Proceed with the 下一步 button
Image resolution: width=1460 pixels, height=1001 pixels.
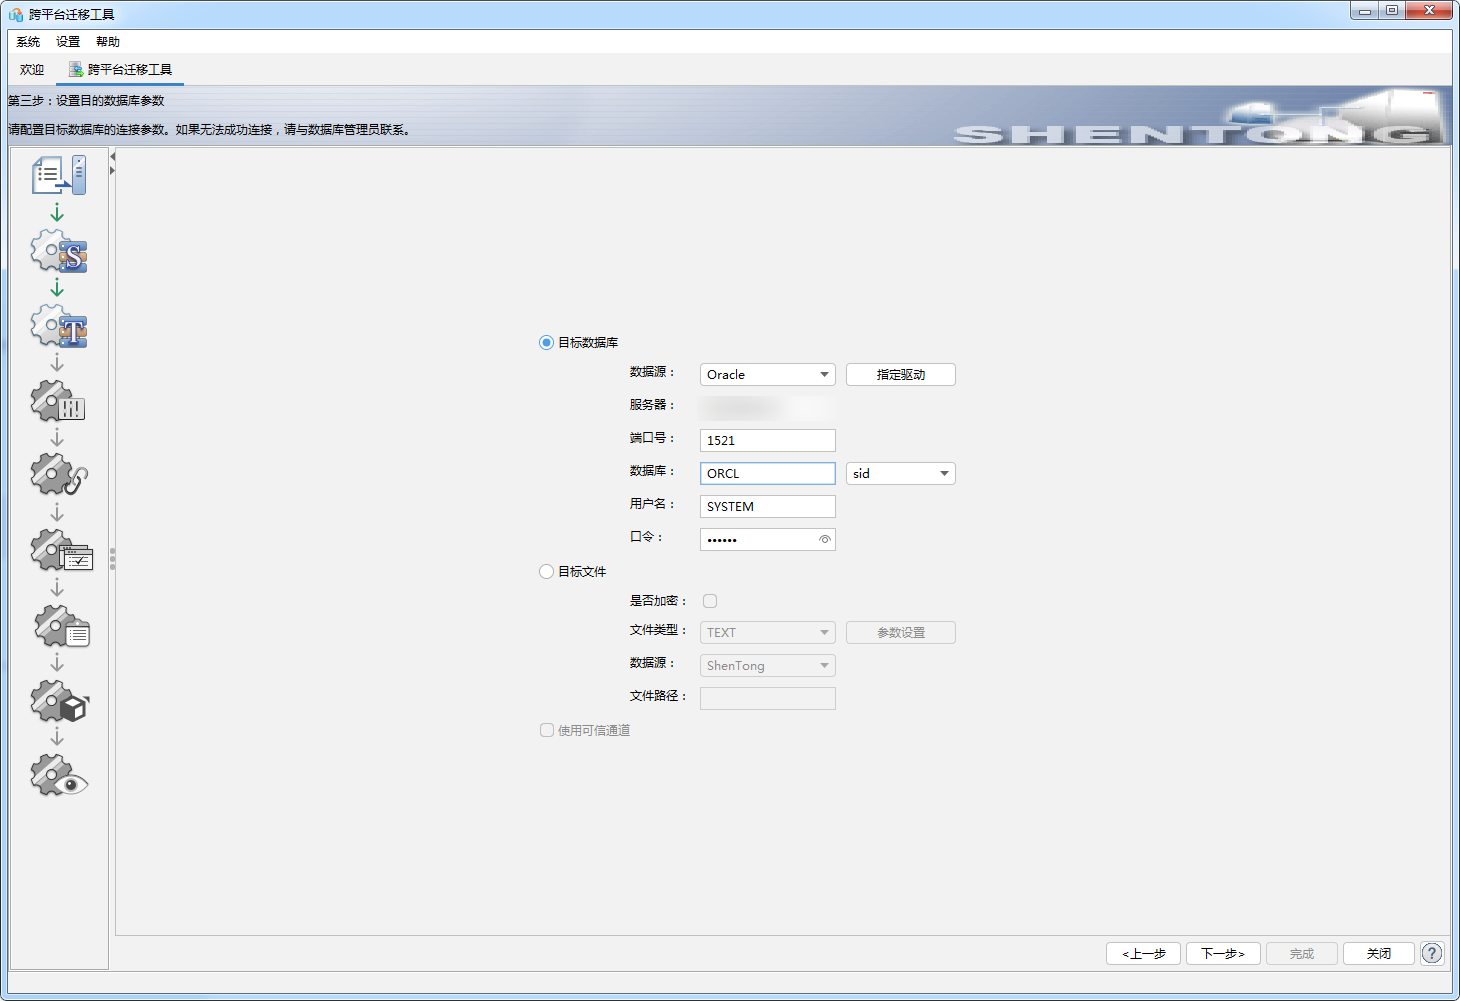[1222, 953]
